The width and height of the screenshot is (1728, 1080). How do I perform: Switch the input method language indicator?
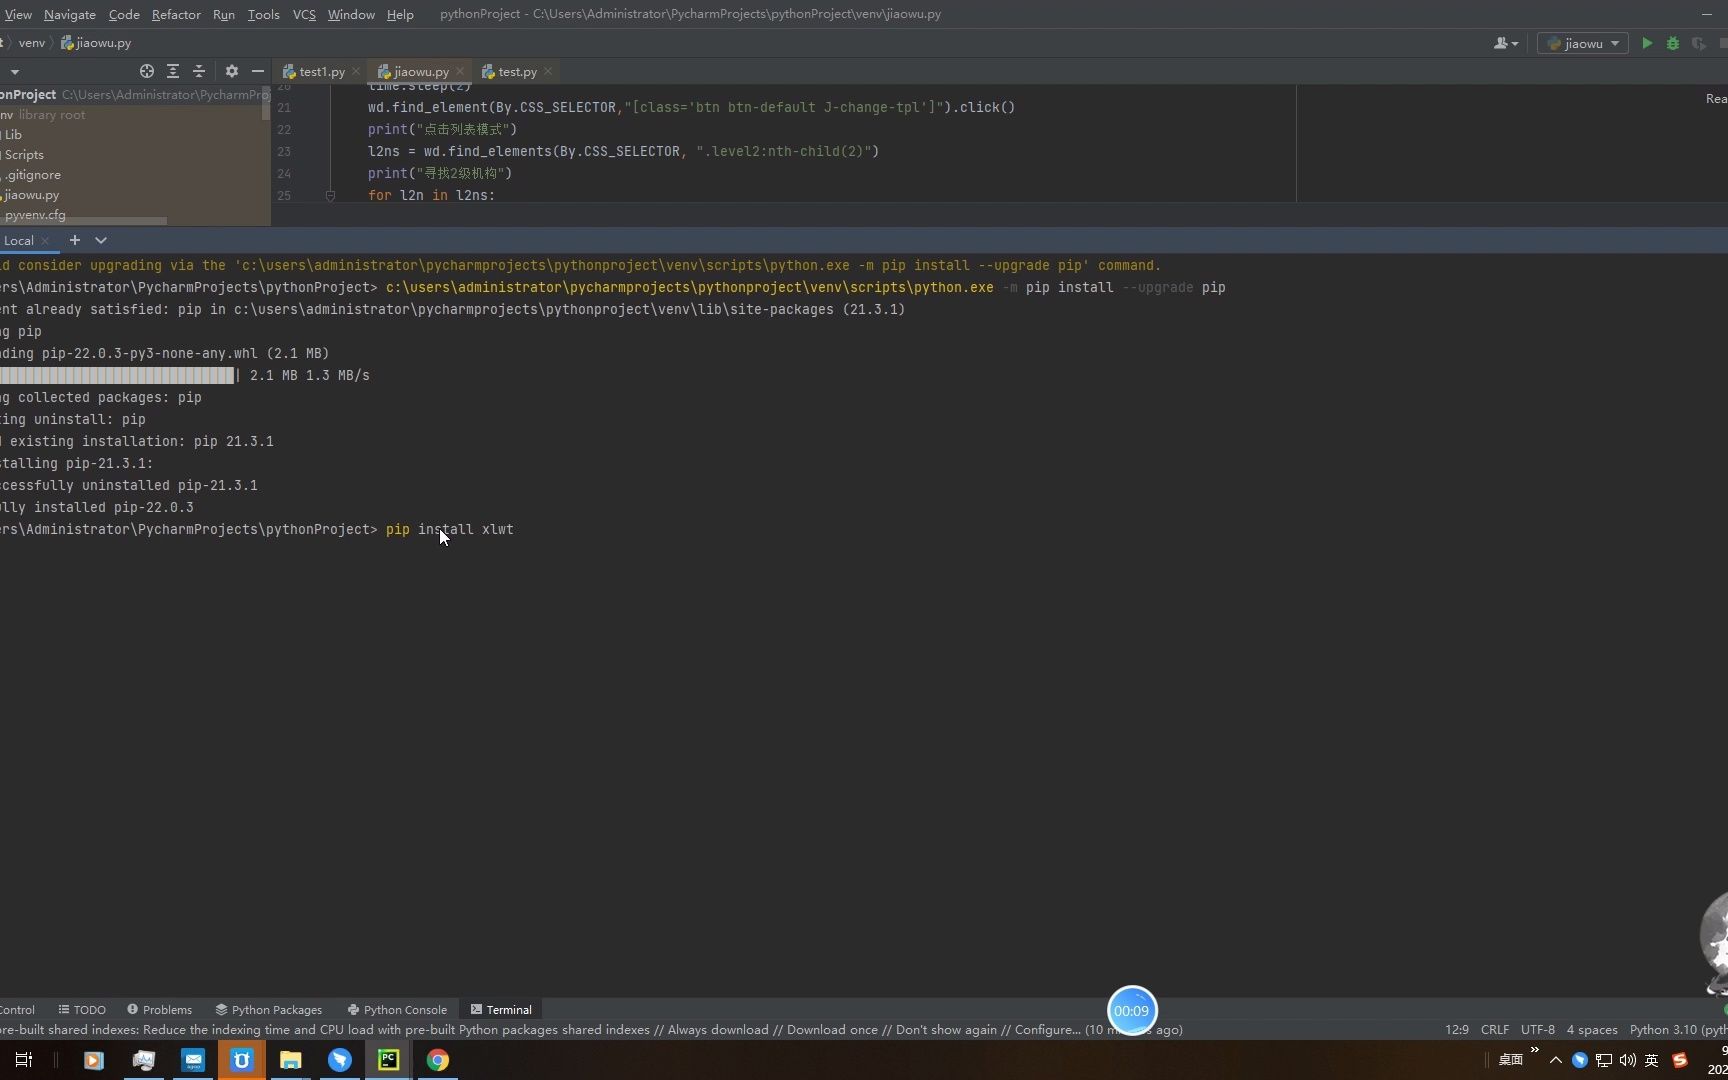click(x=1652, y=1060)
